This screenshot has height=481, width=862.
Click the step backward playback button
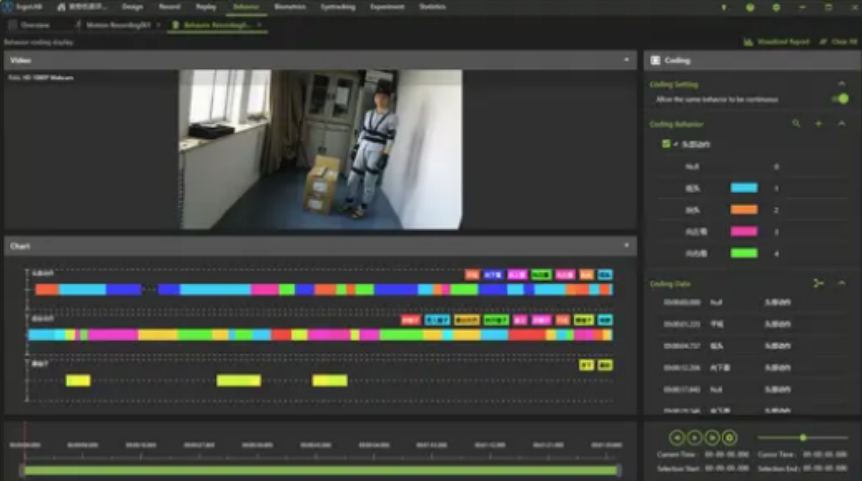677,437
